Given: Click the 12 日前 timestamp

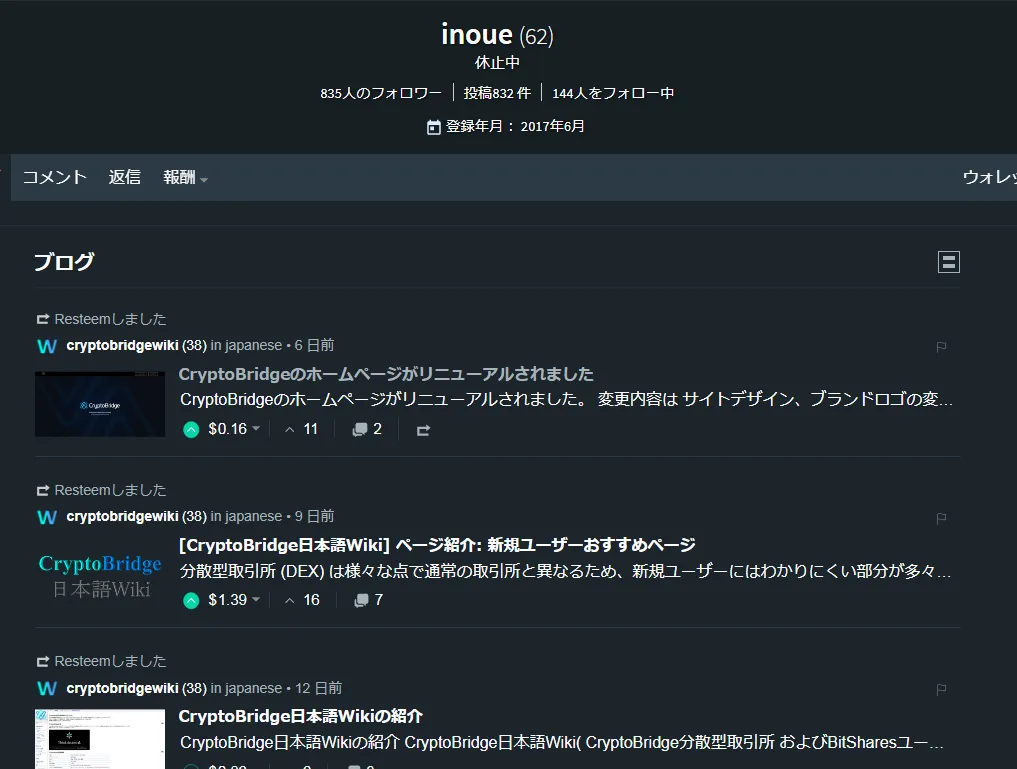Looking at the screenshot, I should [x=318, y=688].
